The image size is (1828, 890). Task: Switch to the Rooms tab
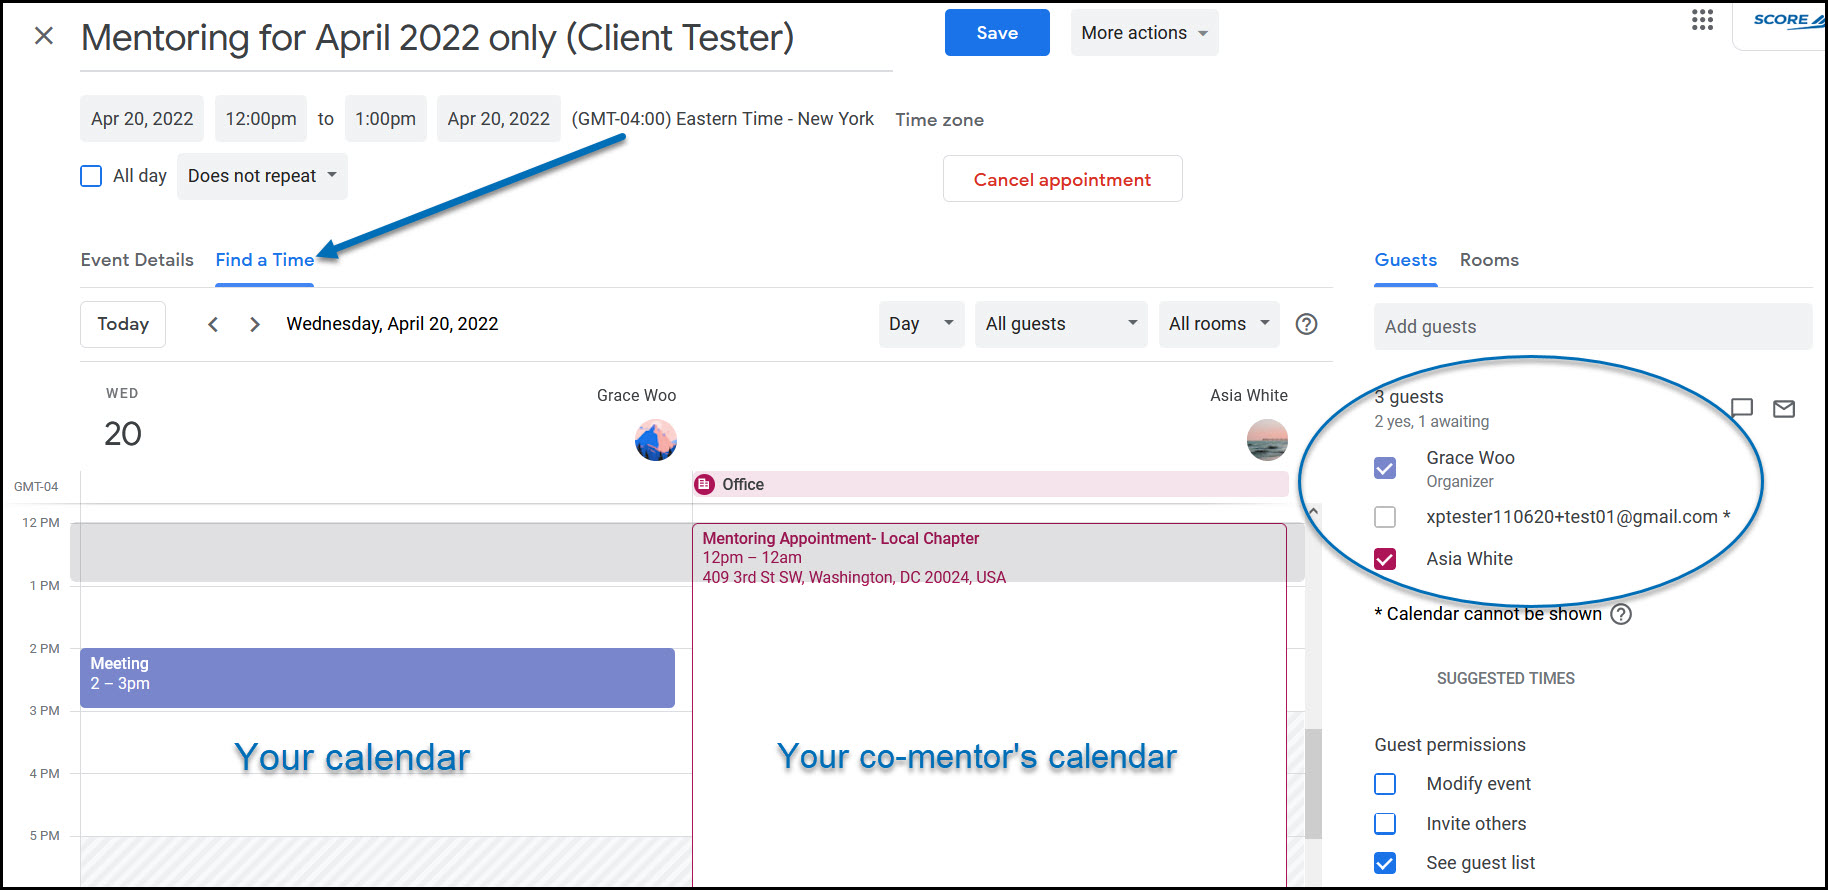pyautogui.click(x=1489, y=260)
